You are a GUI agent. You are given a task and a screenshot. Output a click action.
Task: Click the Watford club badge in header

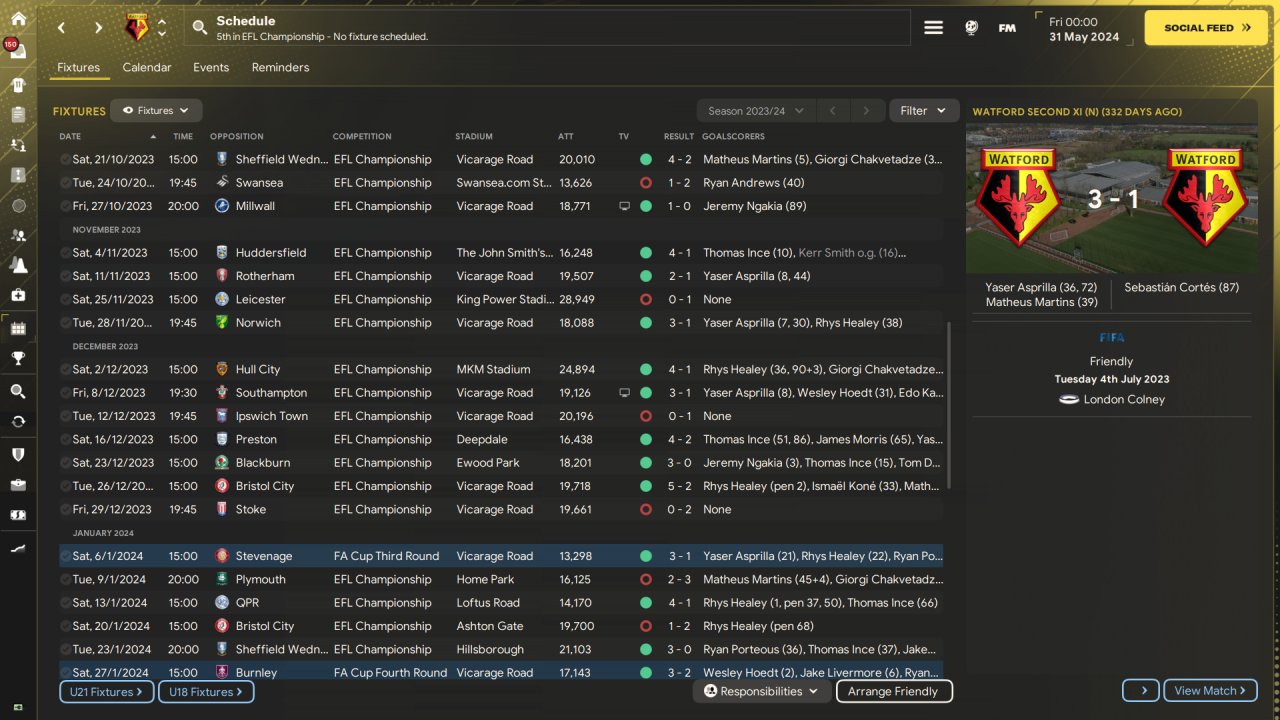click(x=136, y=28)
